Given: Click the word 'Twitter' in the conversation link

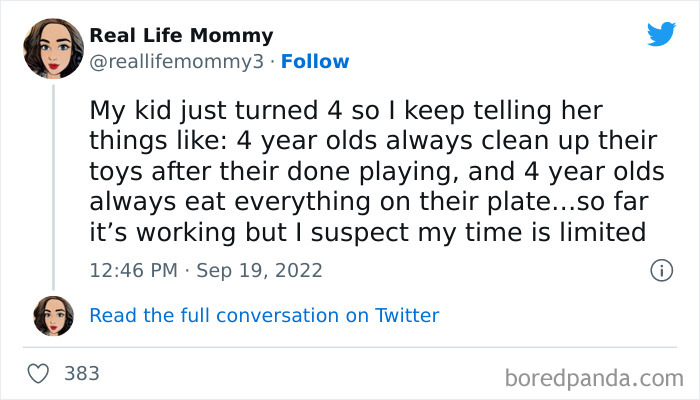Looking at the screenshot, I should tap(406, 316).
